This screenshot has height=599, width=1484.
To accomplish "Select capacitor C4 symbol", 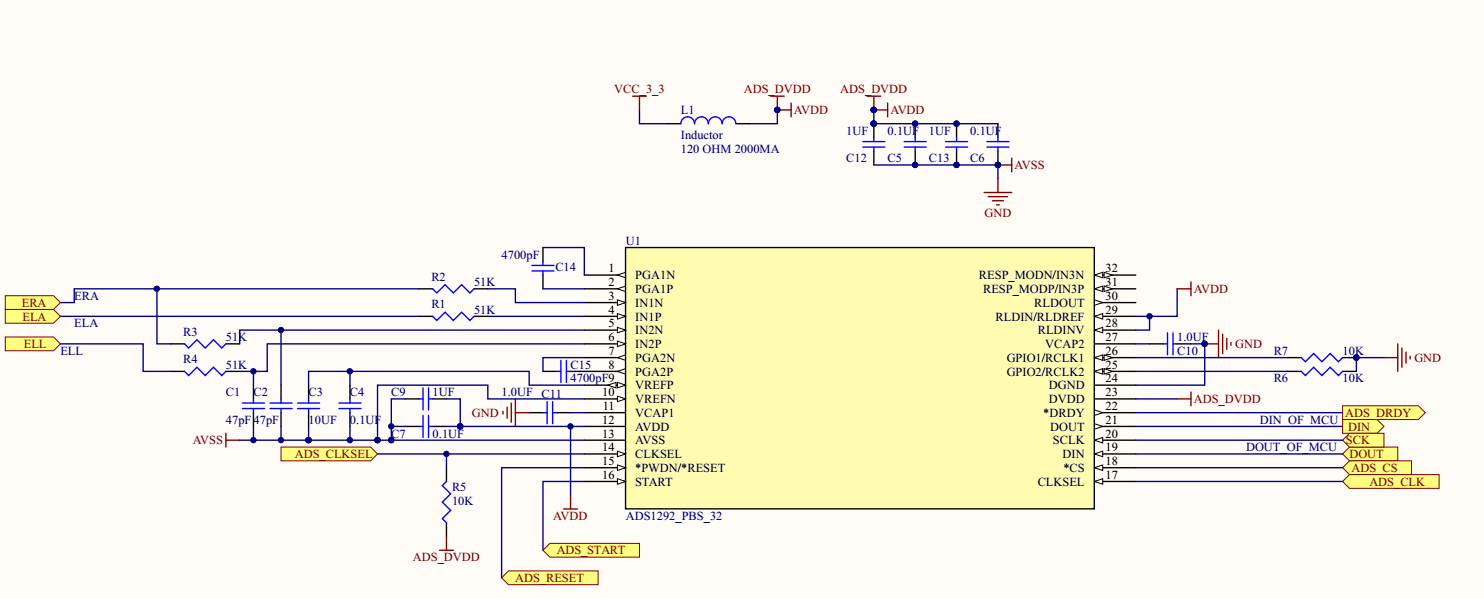I will click(x=350, y=406).
